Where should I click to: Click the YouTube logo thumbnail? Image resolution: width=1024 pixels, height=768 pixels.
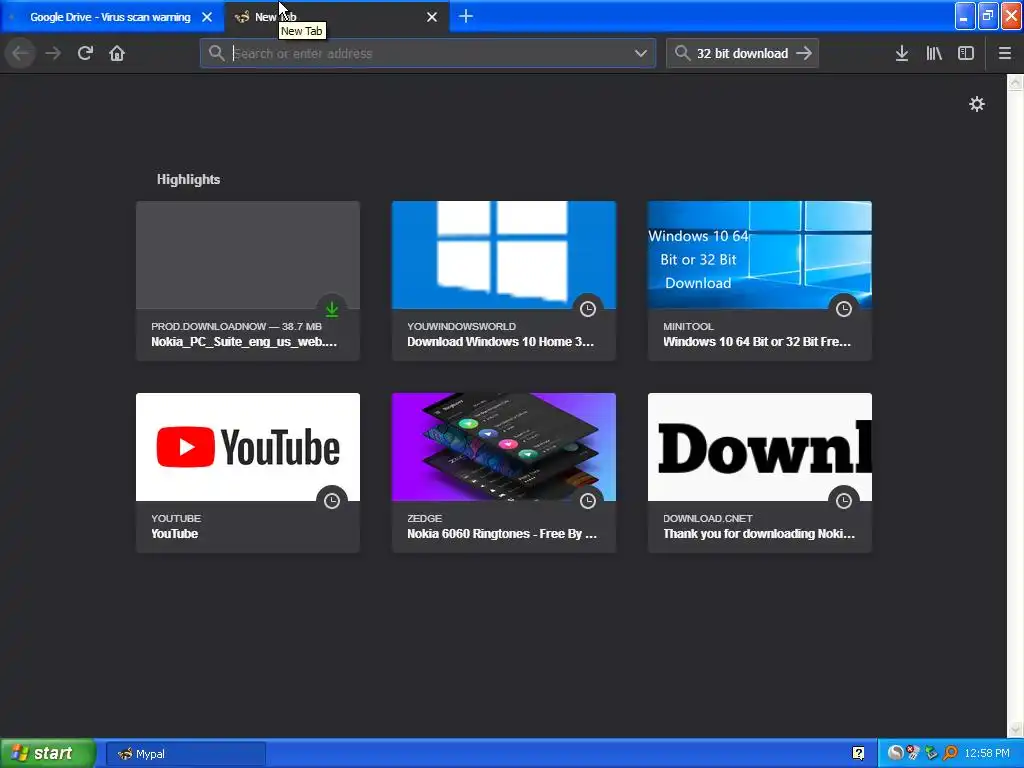click(x=248, y=447)
